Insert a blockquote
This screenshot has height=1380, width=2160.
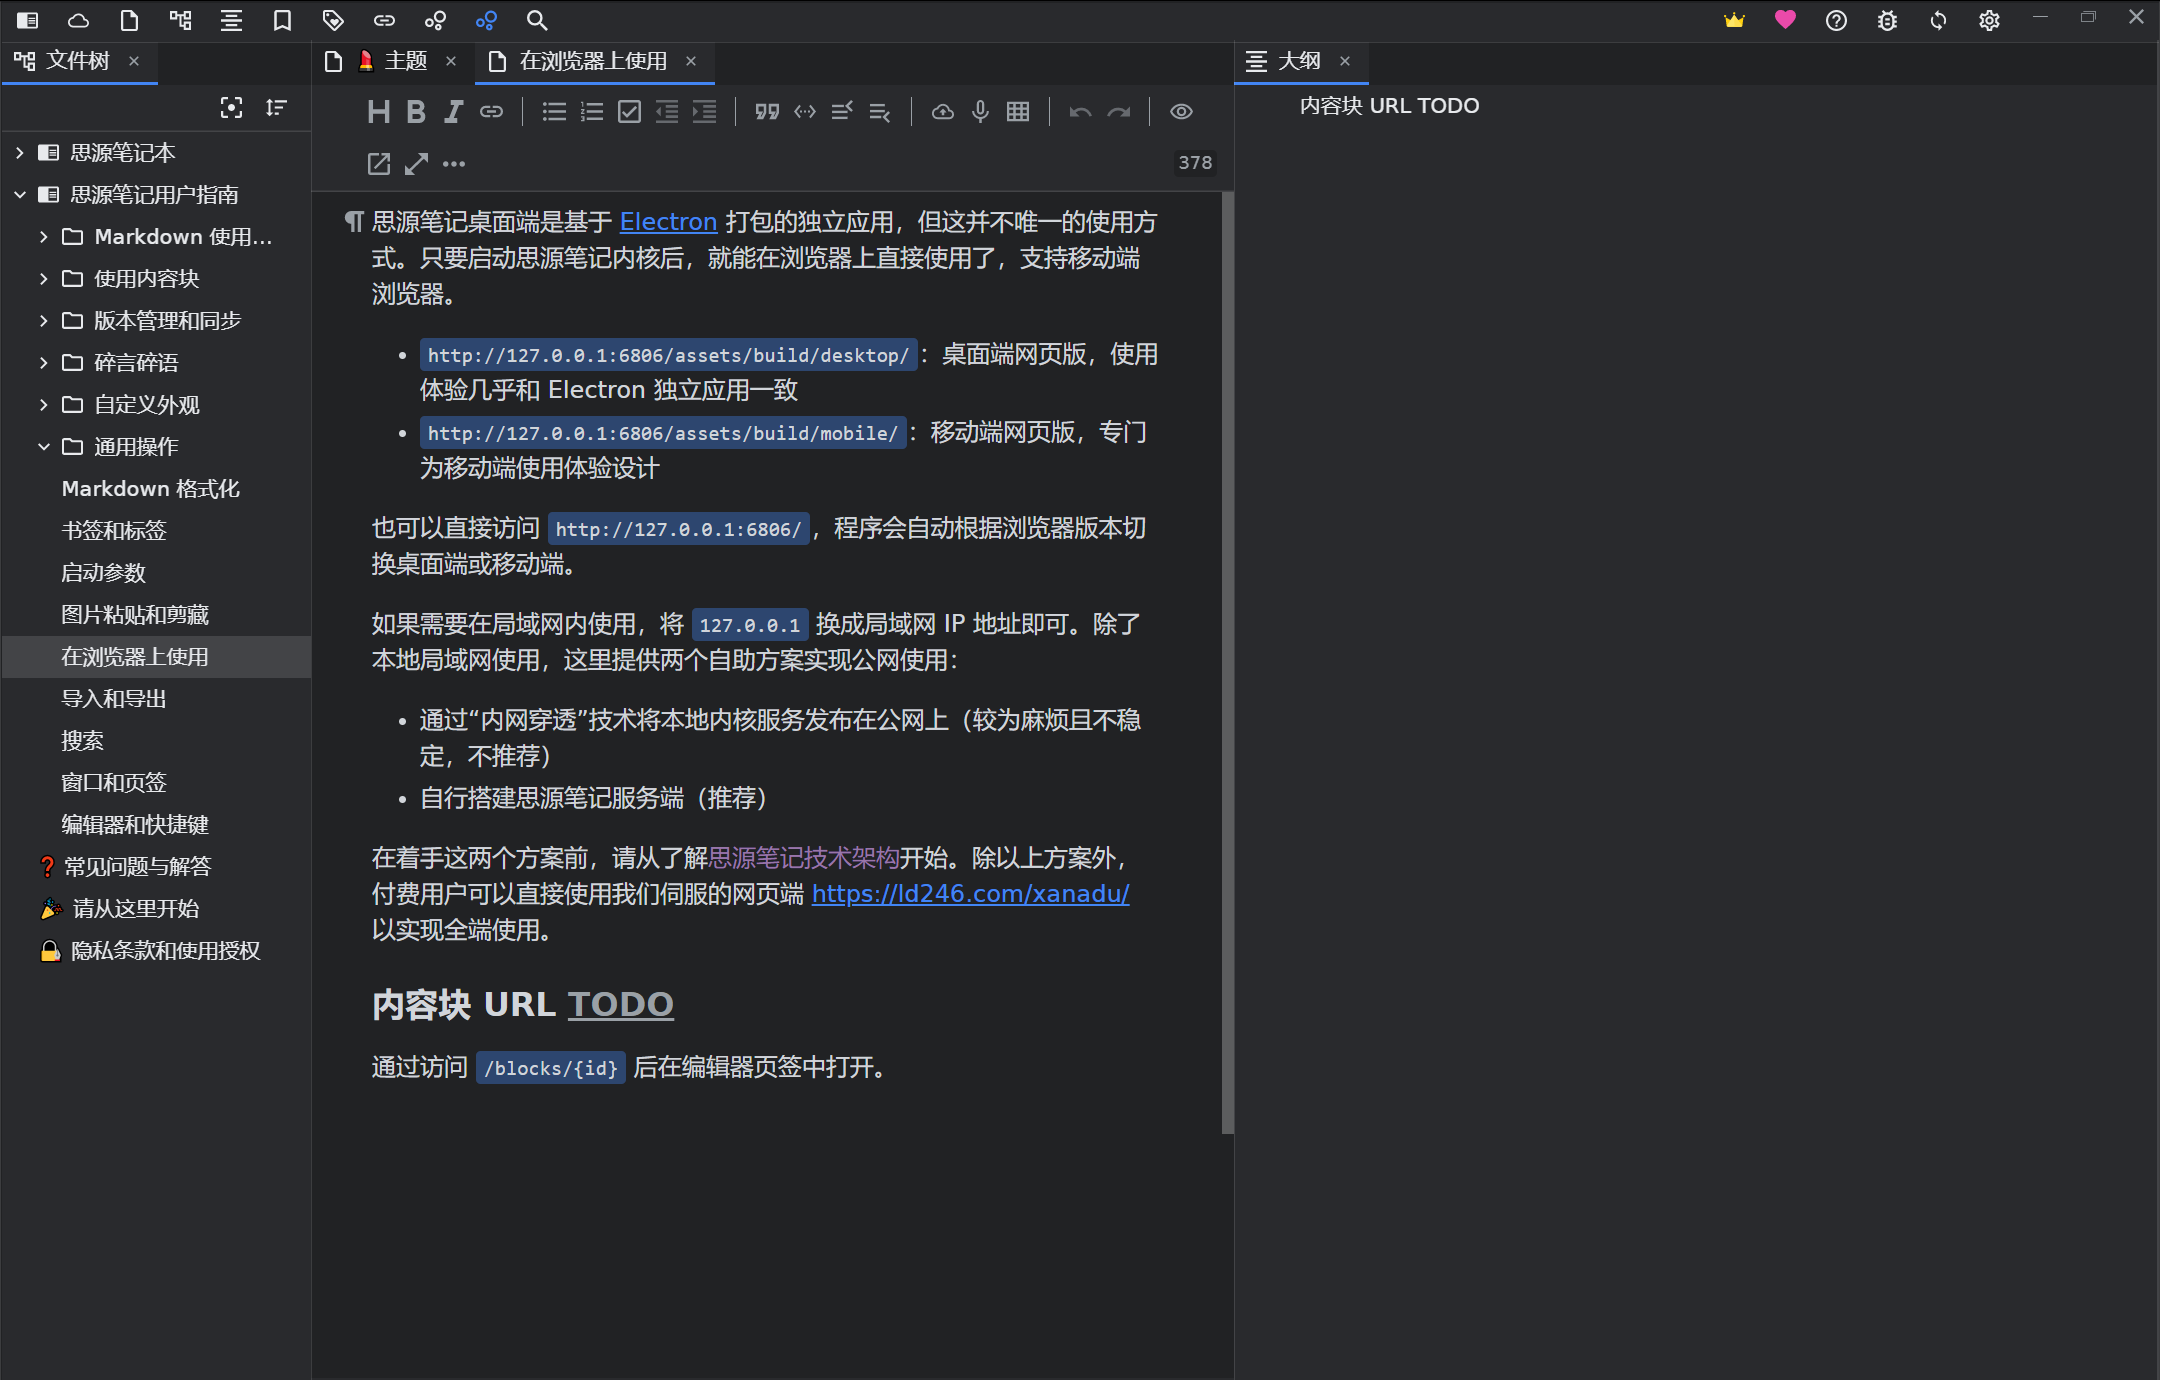(x=767, y=112)
